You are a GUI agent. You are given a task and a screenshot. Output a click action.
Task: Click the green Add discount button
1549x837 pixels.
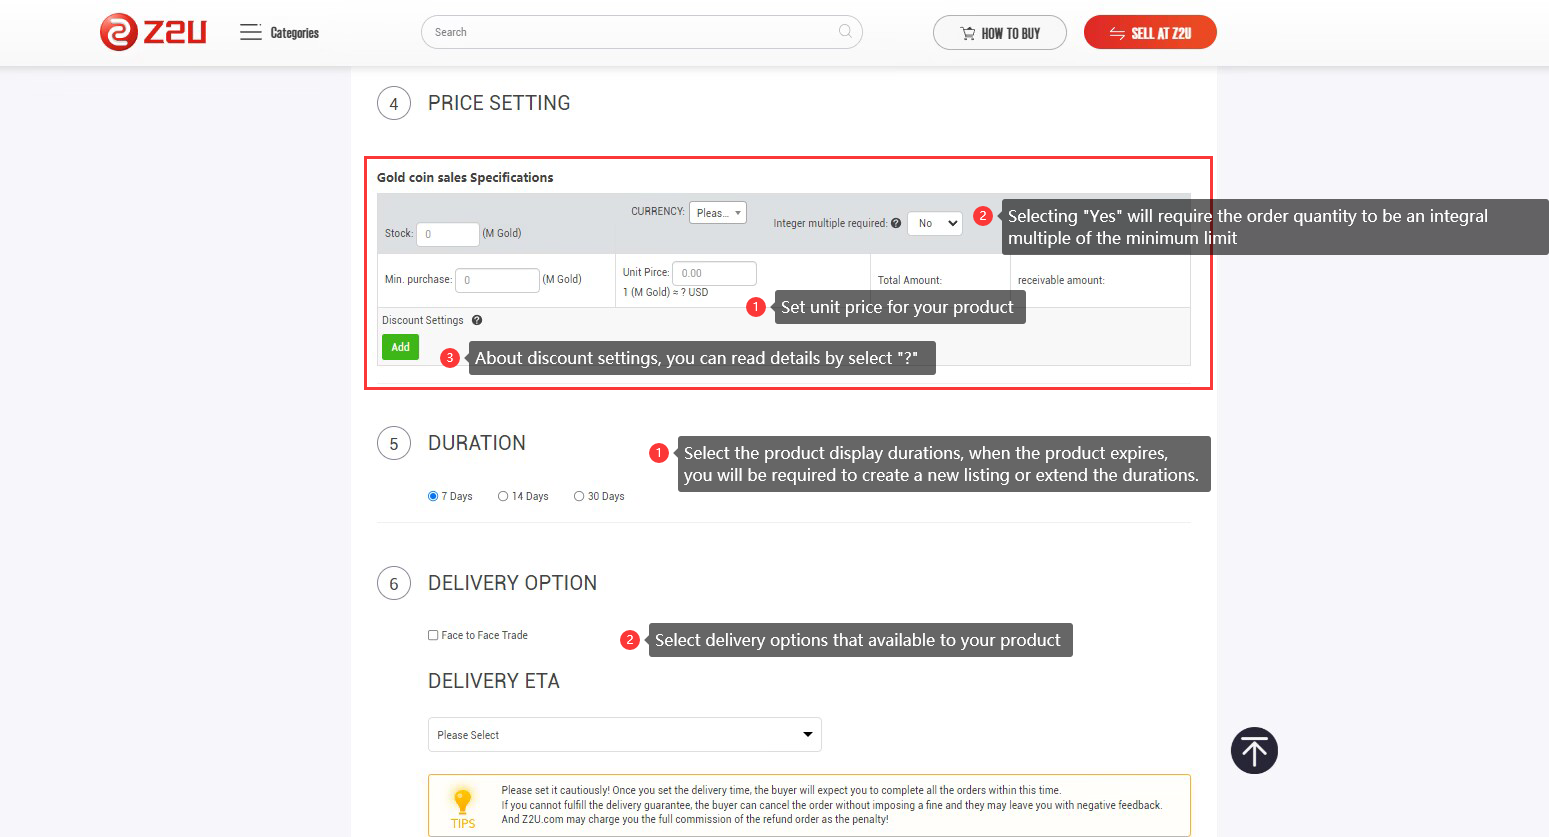point(400,347)
